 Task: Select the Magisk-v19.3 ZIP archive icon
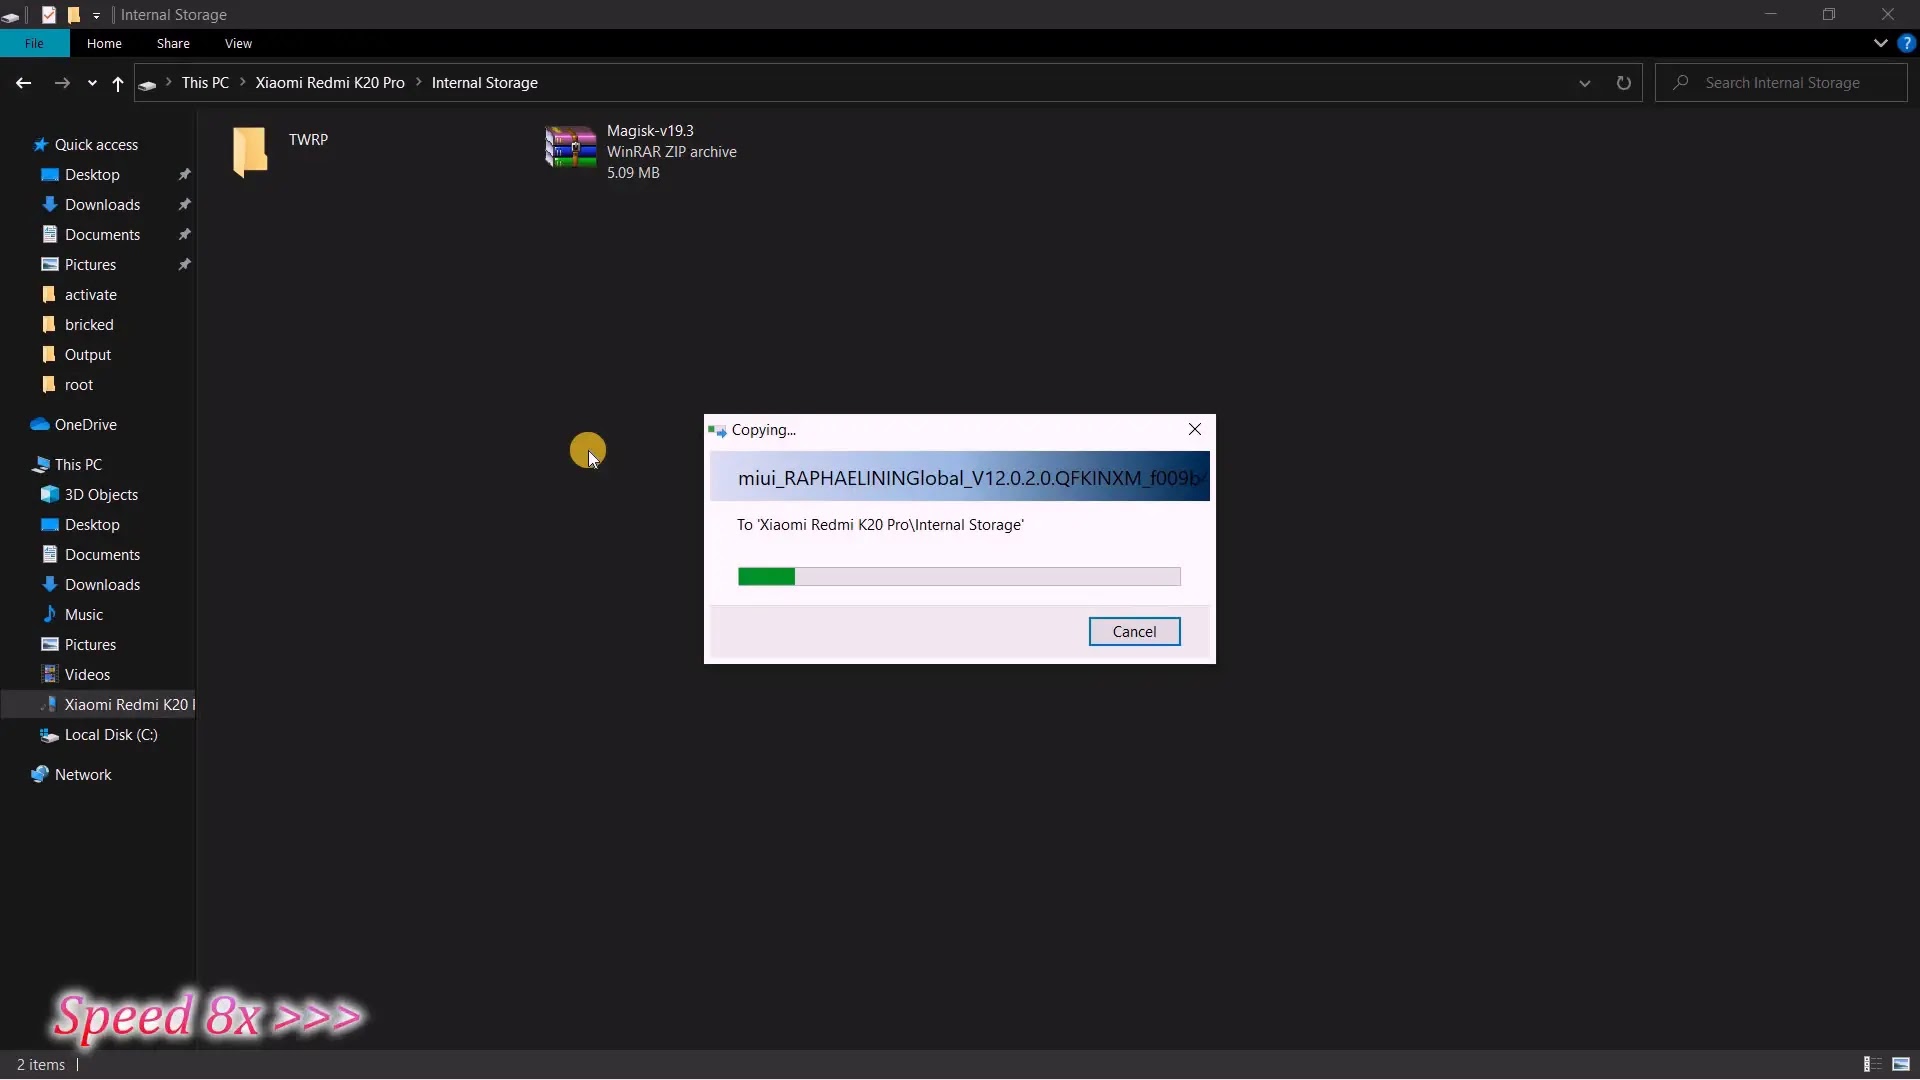570,148
